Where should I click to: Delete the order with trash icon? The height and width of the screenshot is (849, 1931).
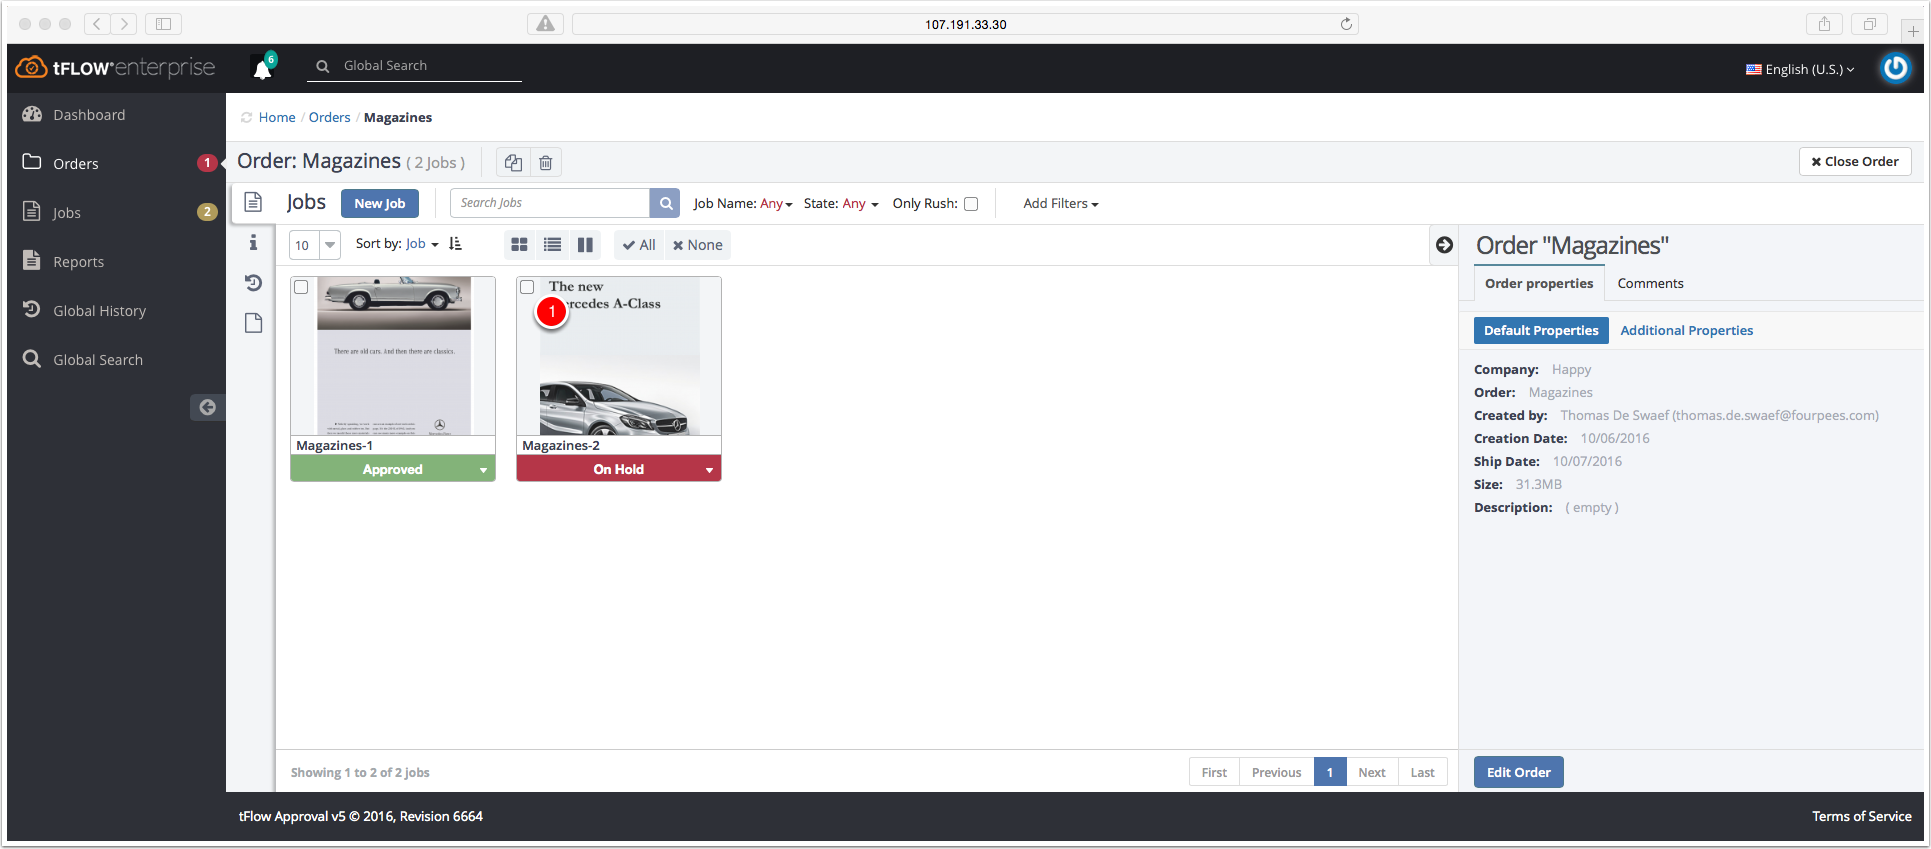click(546, 162)
